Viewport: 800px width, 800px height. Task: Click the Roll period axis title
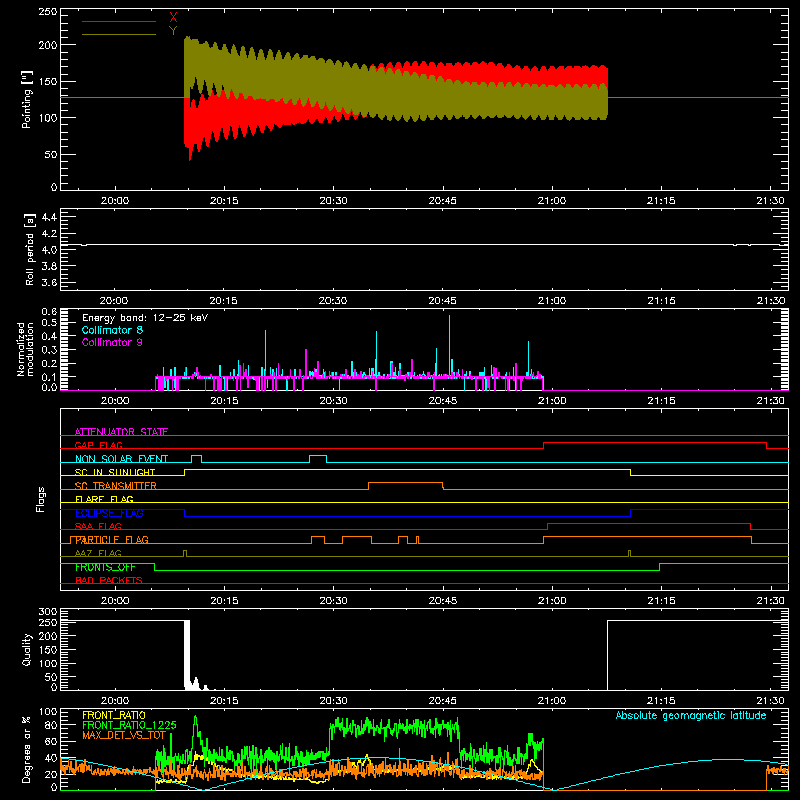(x=30, y=249)
